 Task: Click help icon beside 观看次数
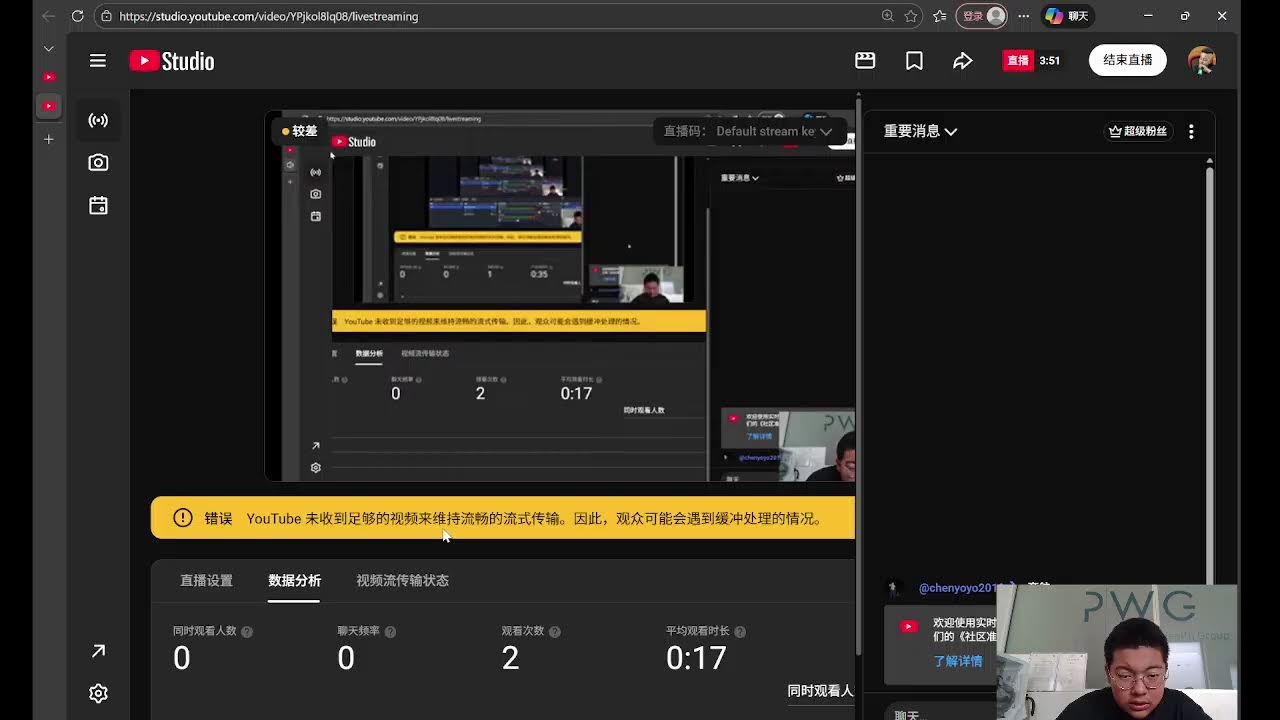(x=554, y=632)
